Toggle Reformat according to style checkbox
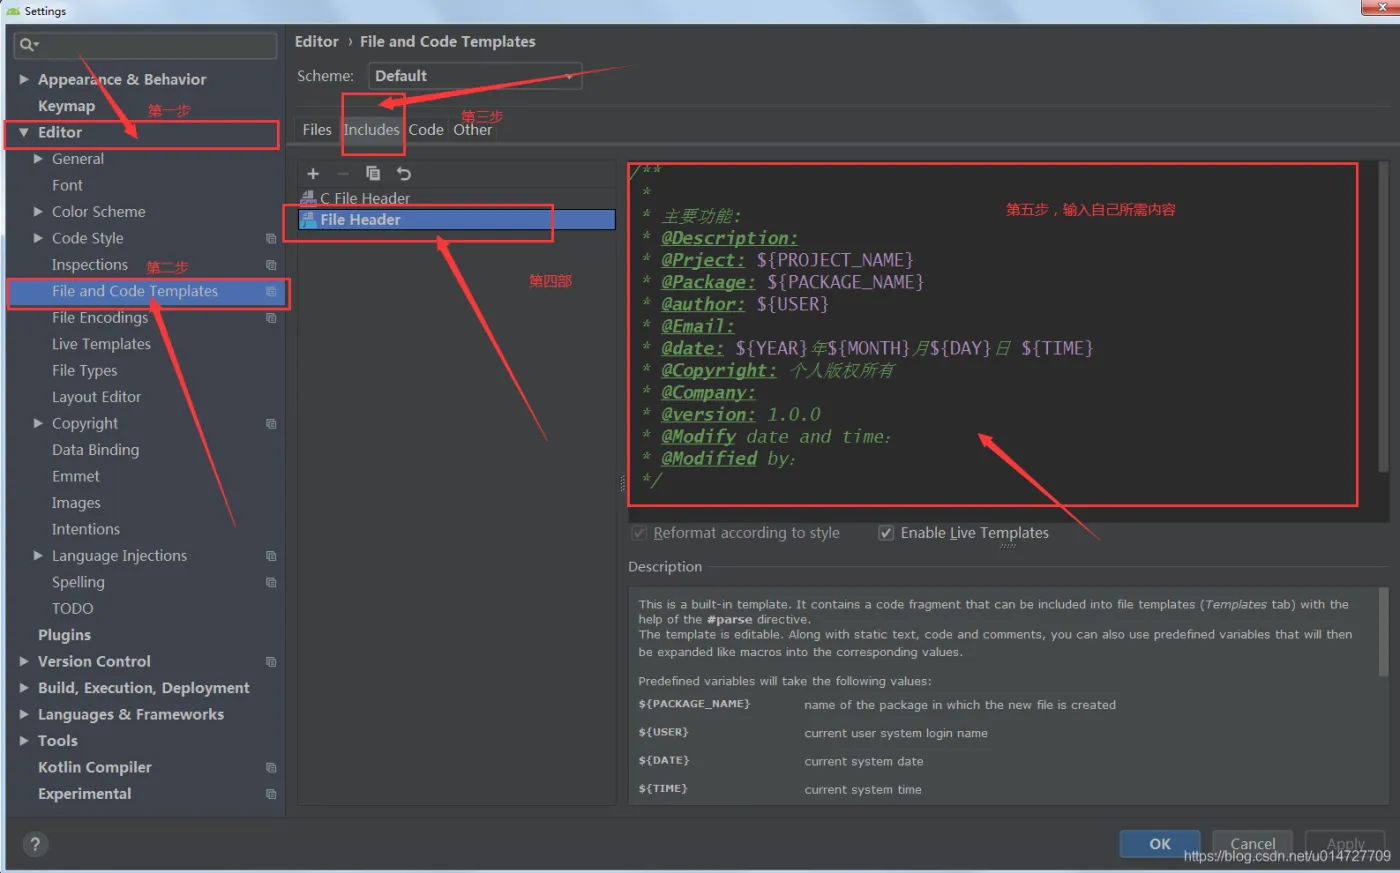 point(639,533)
